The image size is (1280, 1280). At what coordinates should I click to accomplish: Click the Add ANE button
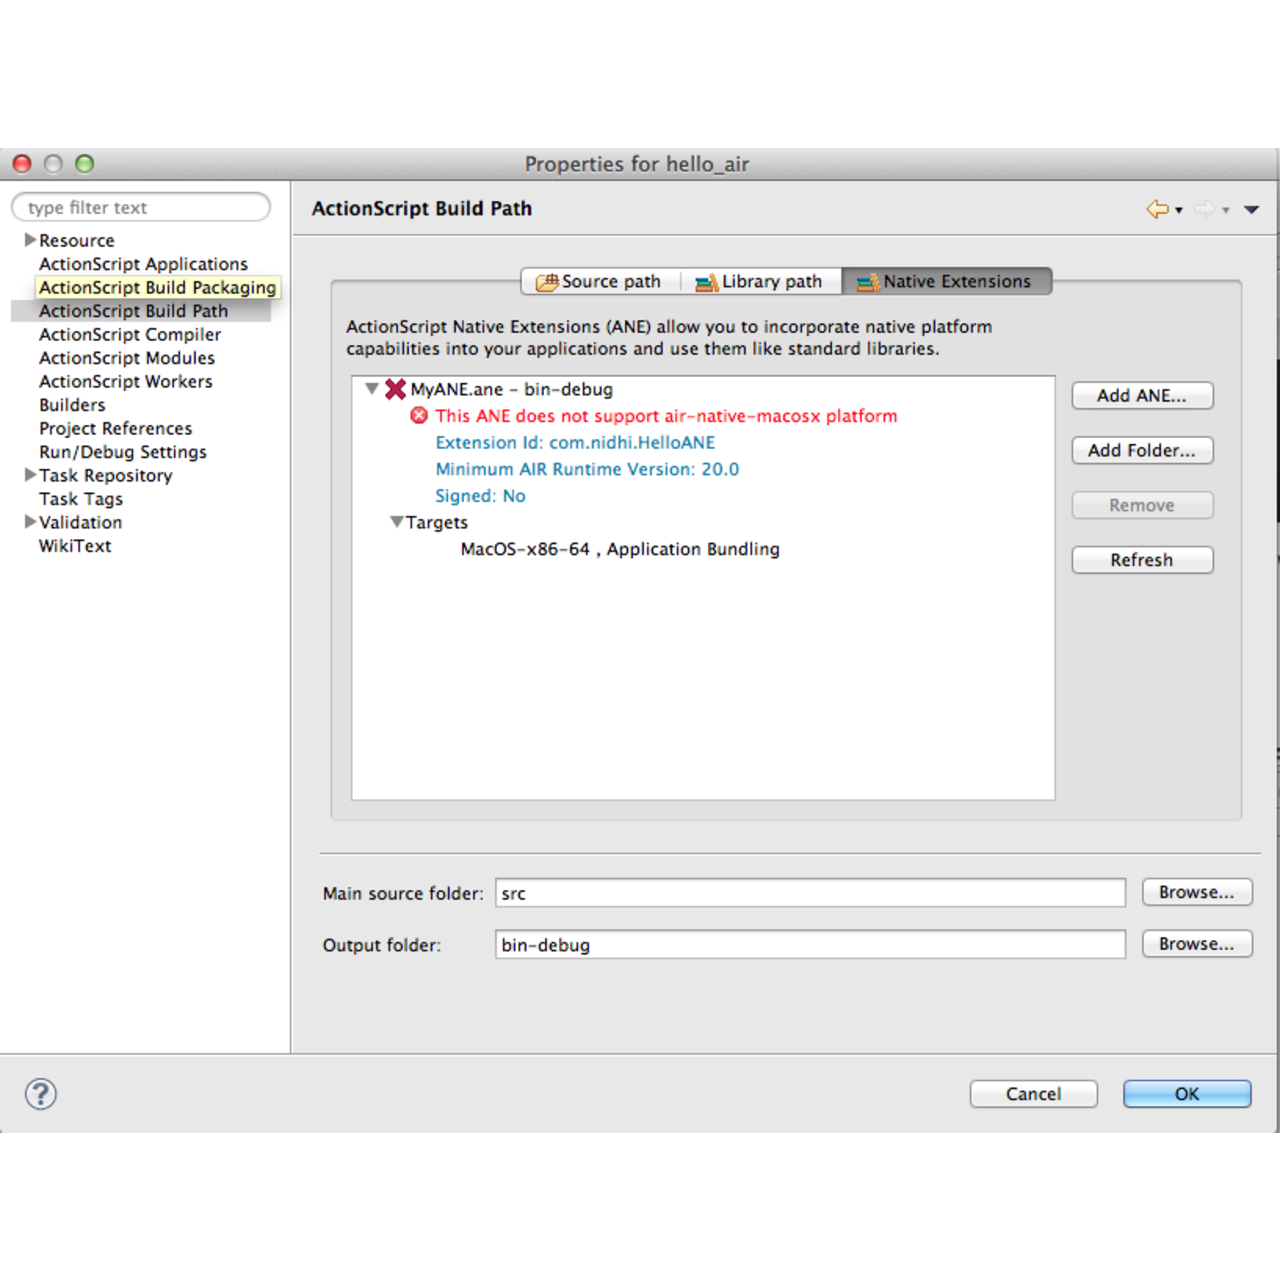[1142, 395]
